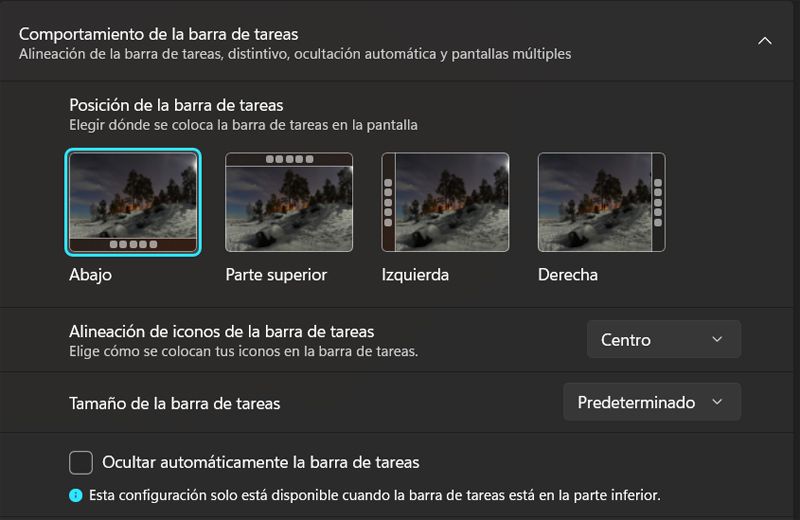Select the Parte superior taskbar position thumbnail
This screenshot has width=800, height=520.
click(x=289, y=202)
